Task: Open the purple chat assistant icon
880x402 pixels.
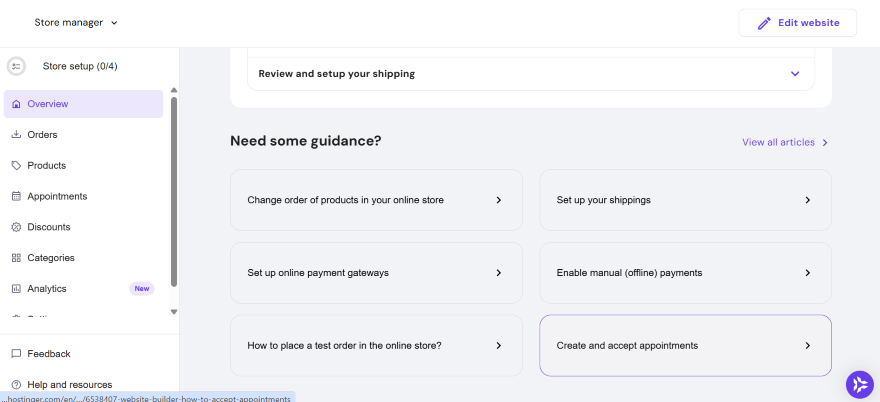Action: [x=859, y=384]
